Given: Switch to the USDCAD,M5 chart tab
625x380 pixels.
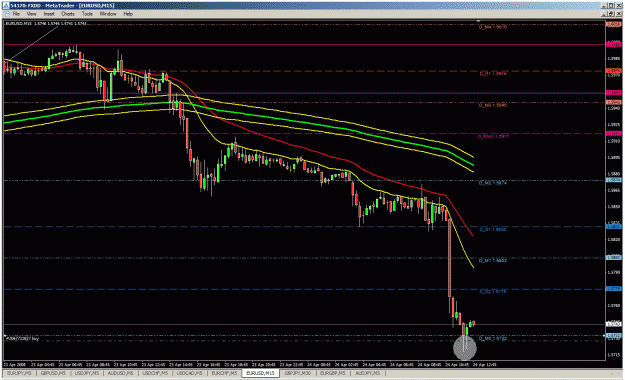Looking at the screenshot, I should click(x=190, y=373).
